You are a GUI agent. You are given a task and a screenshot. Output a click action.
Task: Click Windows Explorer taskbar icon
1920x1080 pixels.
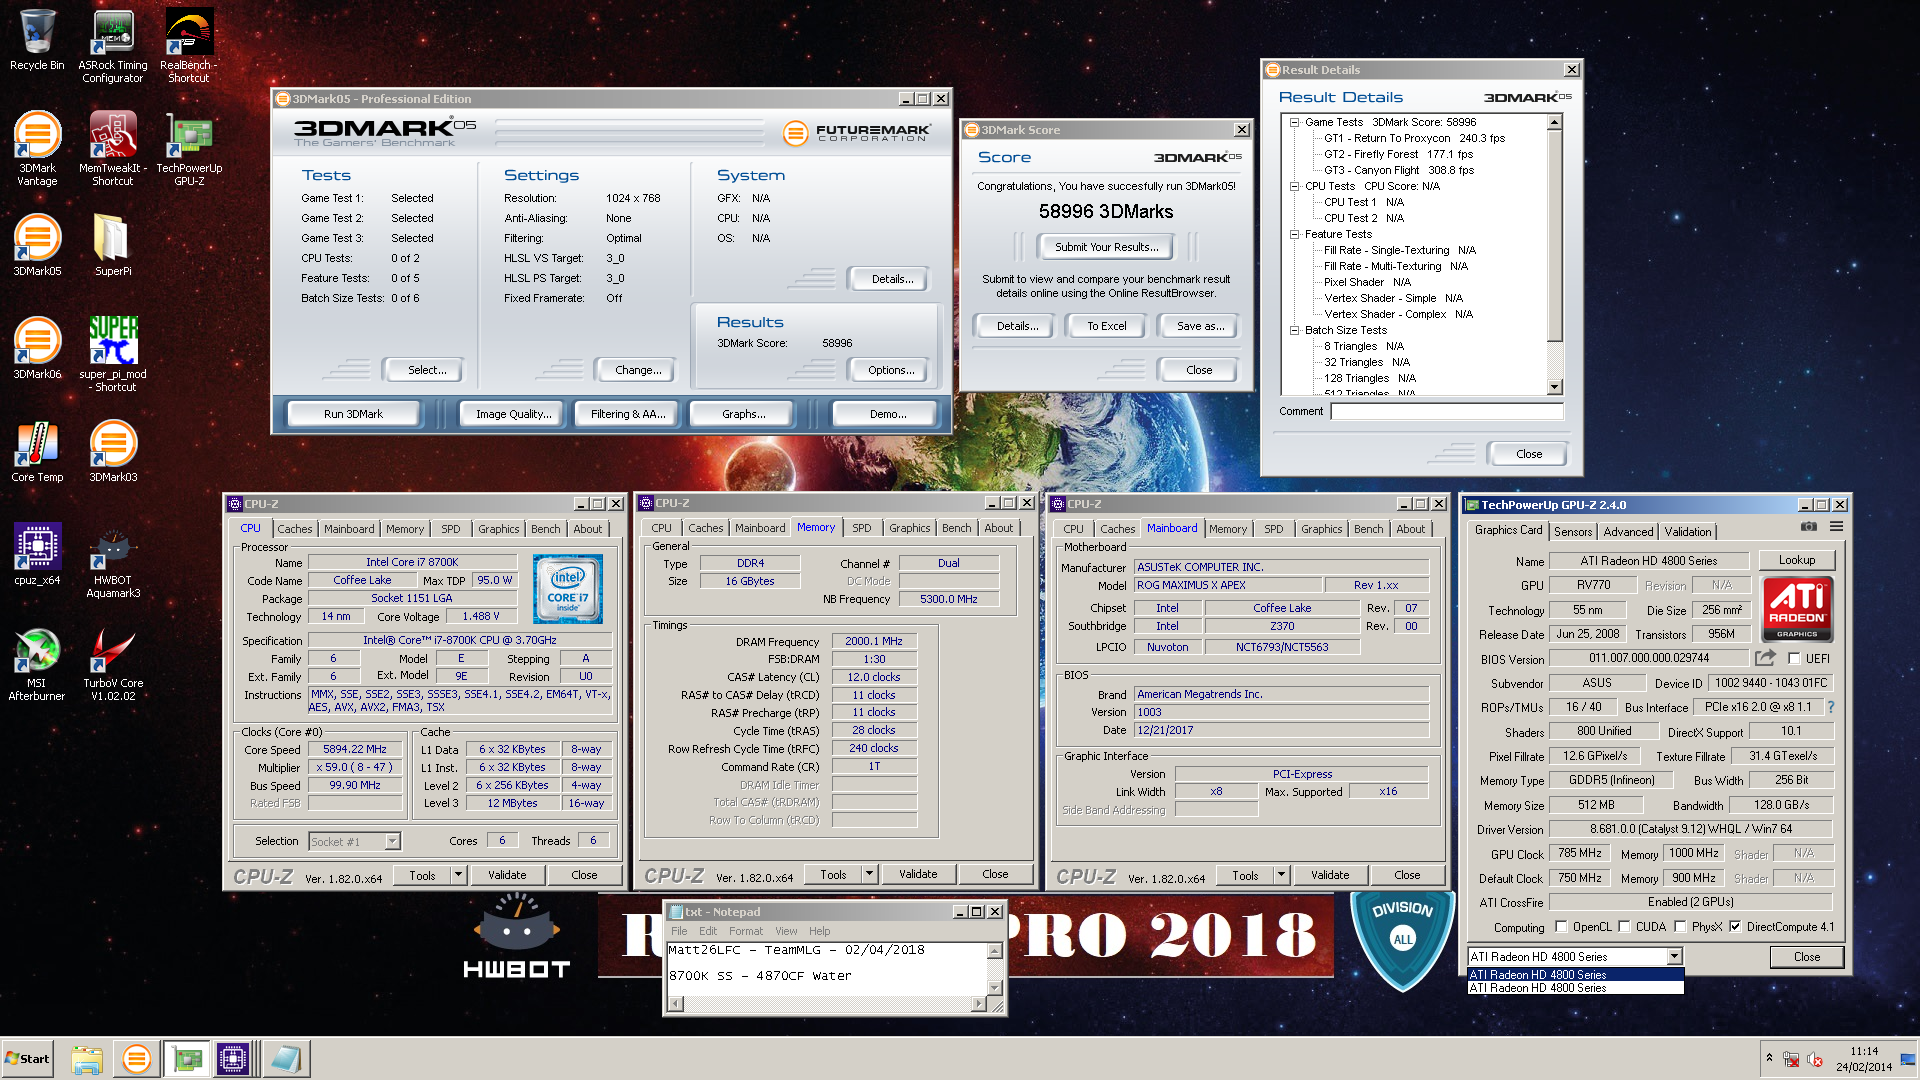87,1059
